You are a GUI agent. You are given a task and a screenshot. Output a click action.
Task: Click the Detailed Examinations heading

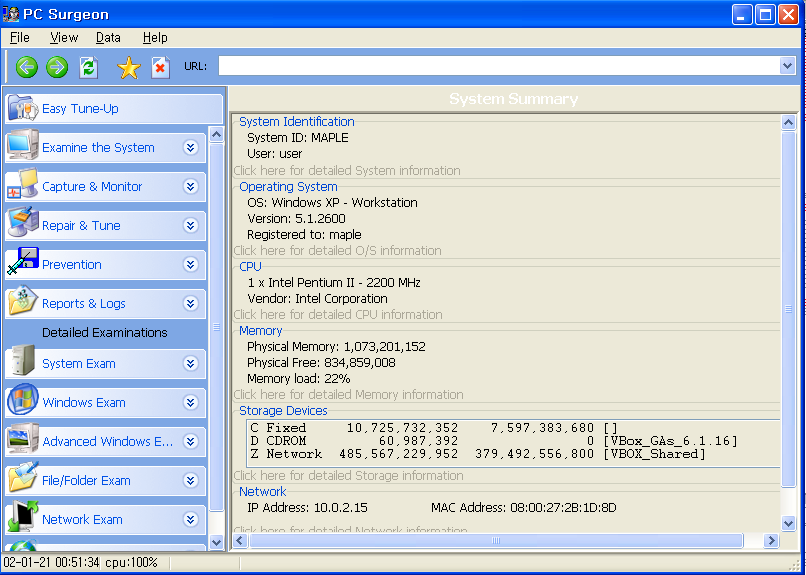click(x=105, y=332)
